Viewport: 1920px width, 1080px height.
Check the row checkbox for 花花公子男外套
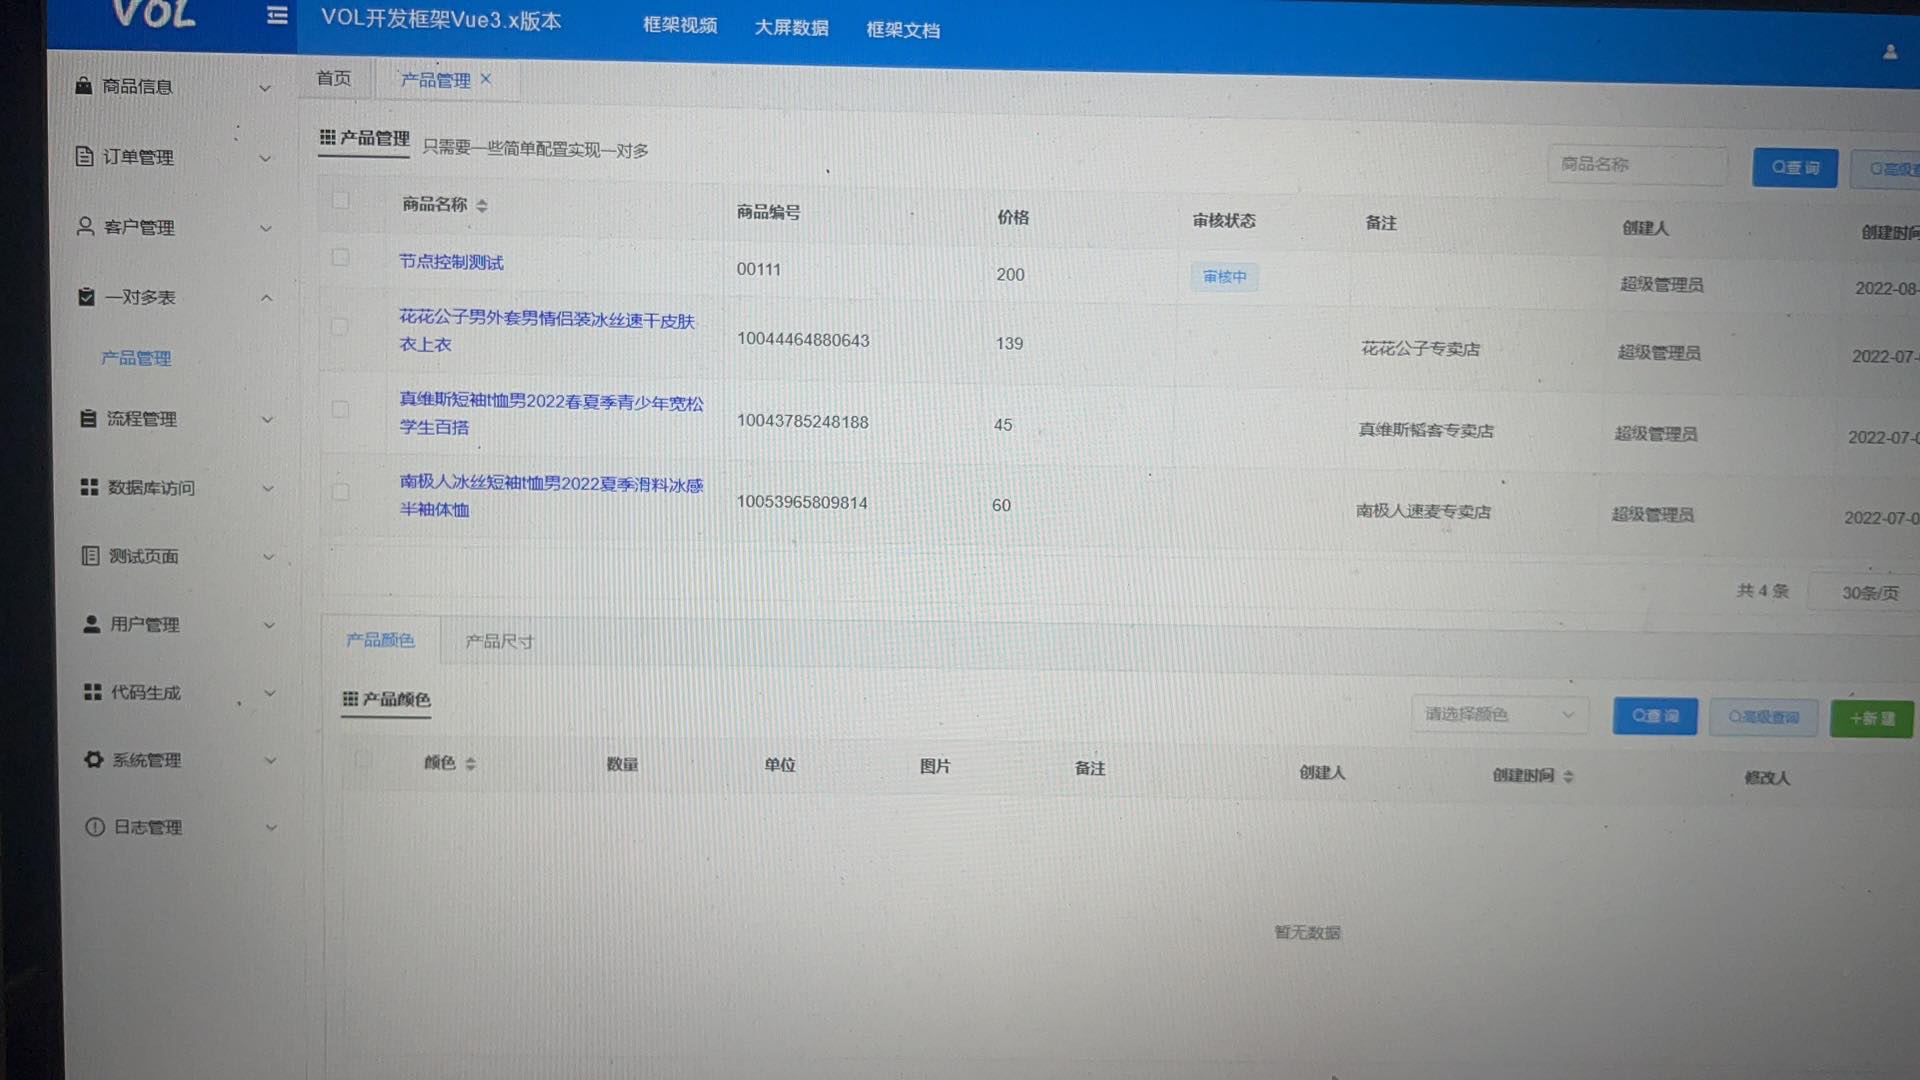[340, 327]
